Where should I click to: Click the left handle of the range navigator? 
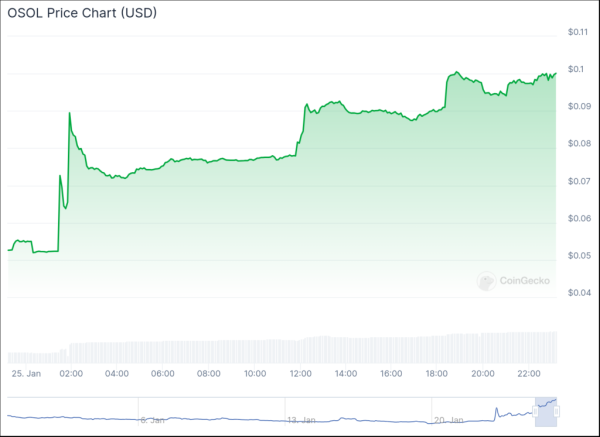pos(536,411)
